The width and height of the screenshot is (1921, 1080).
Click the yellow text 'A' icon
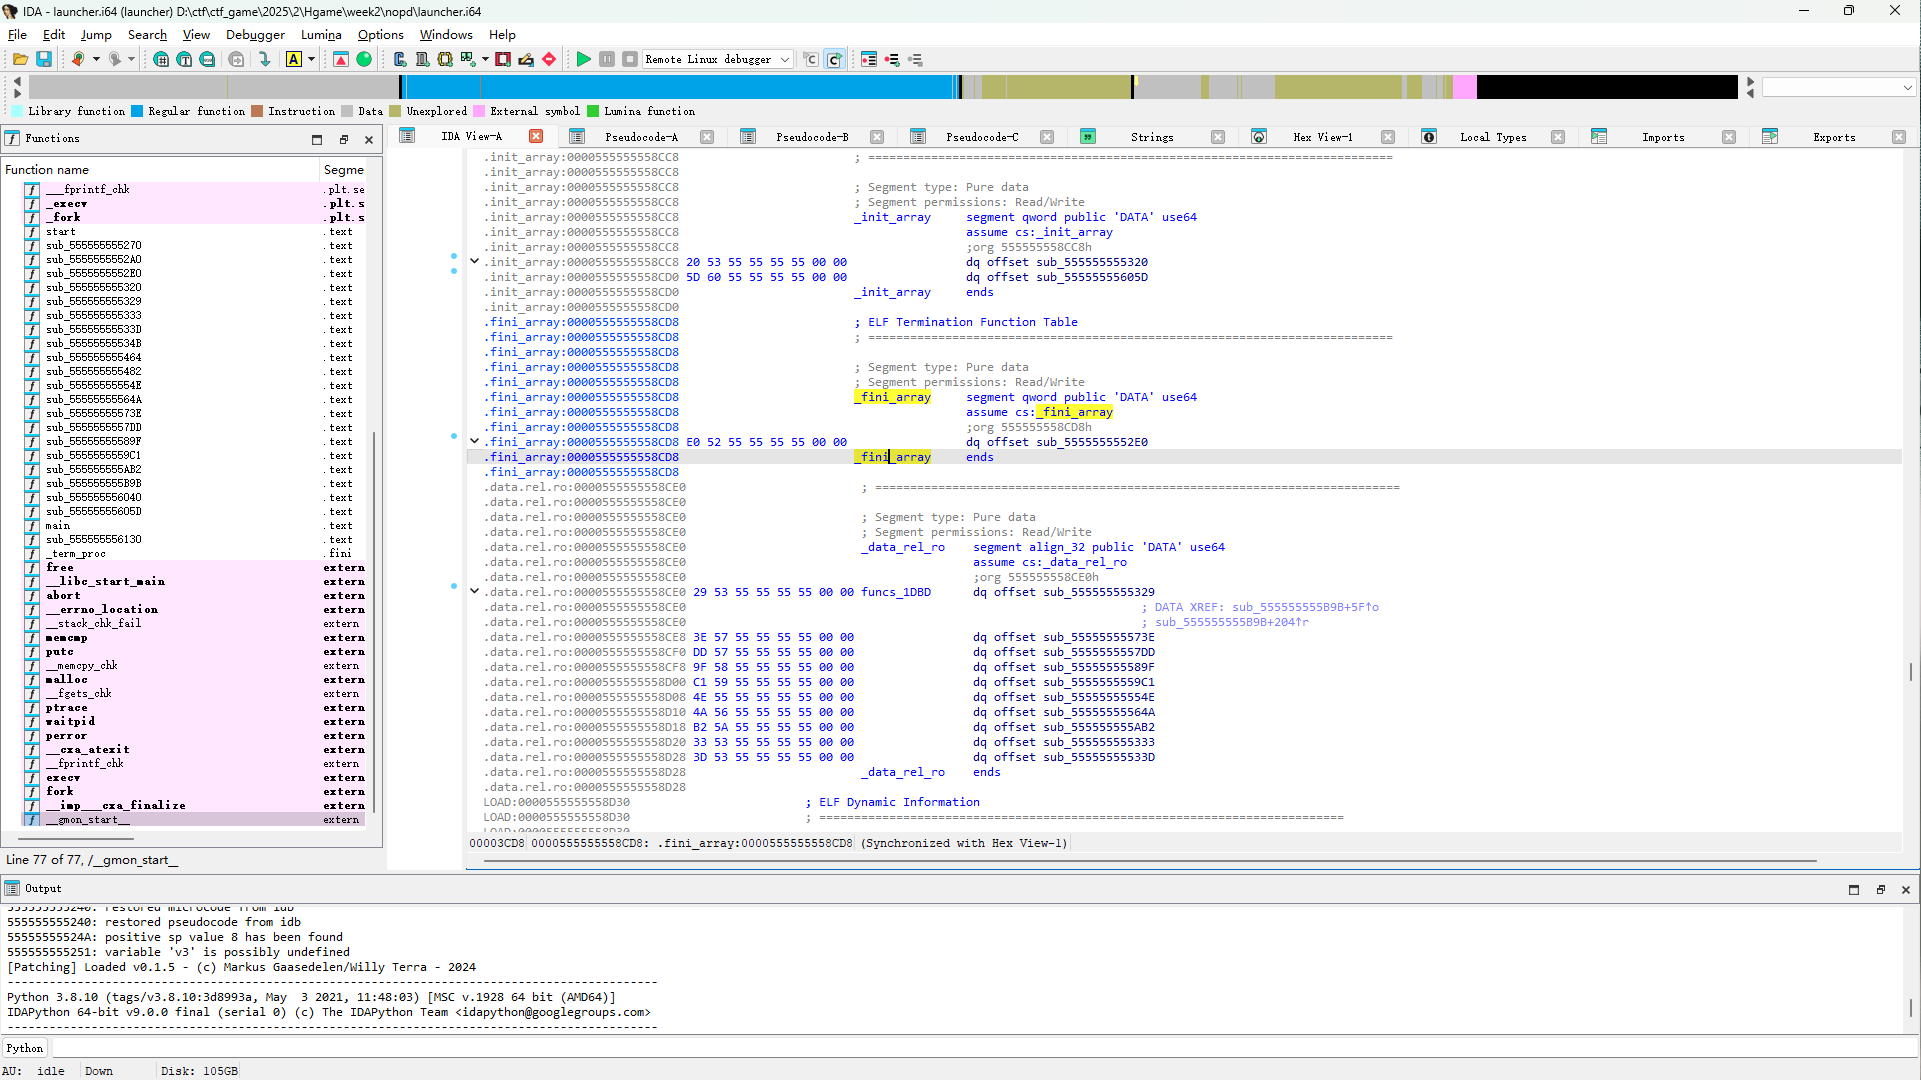pos(294,60)
